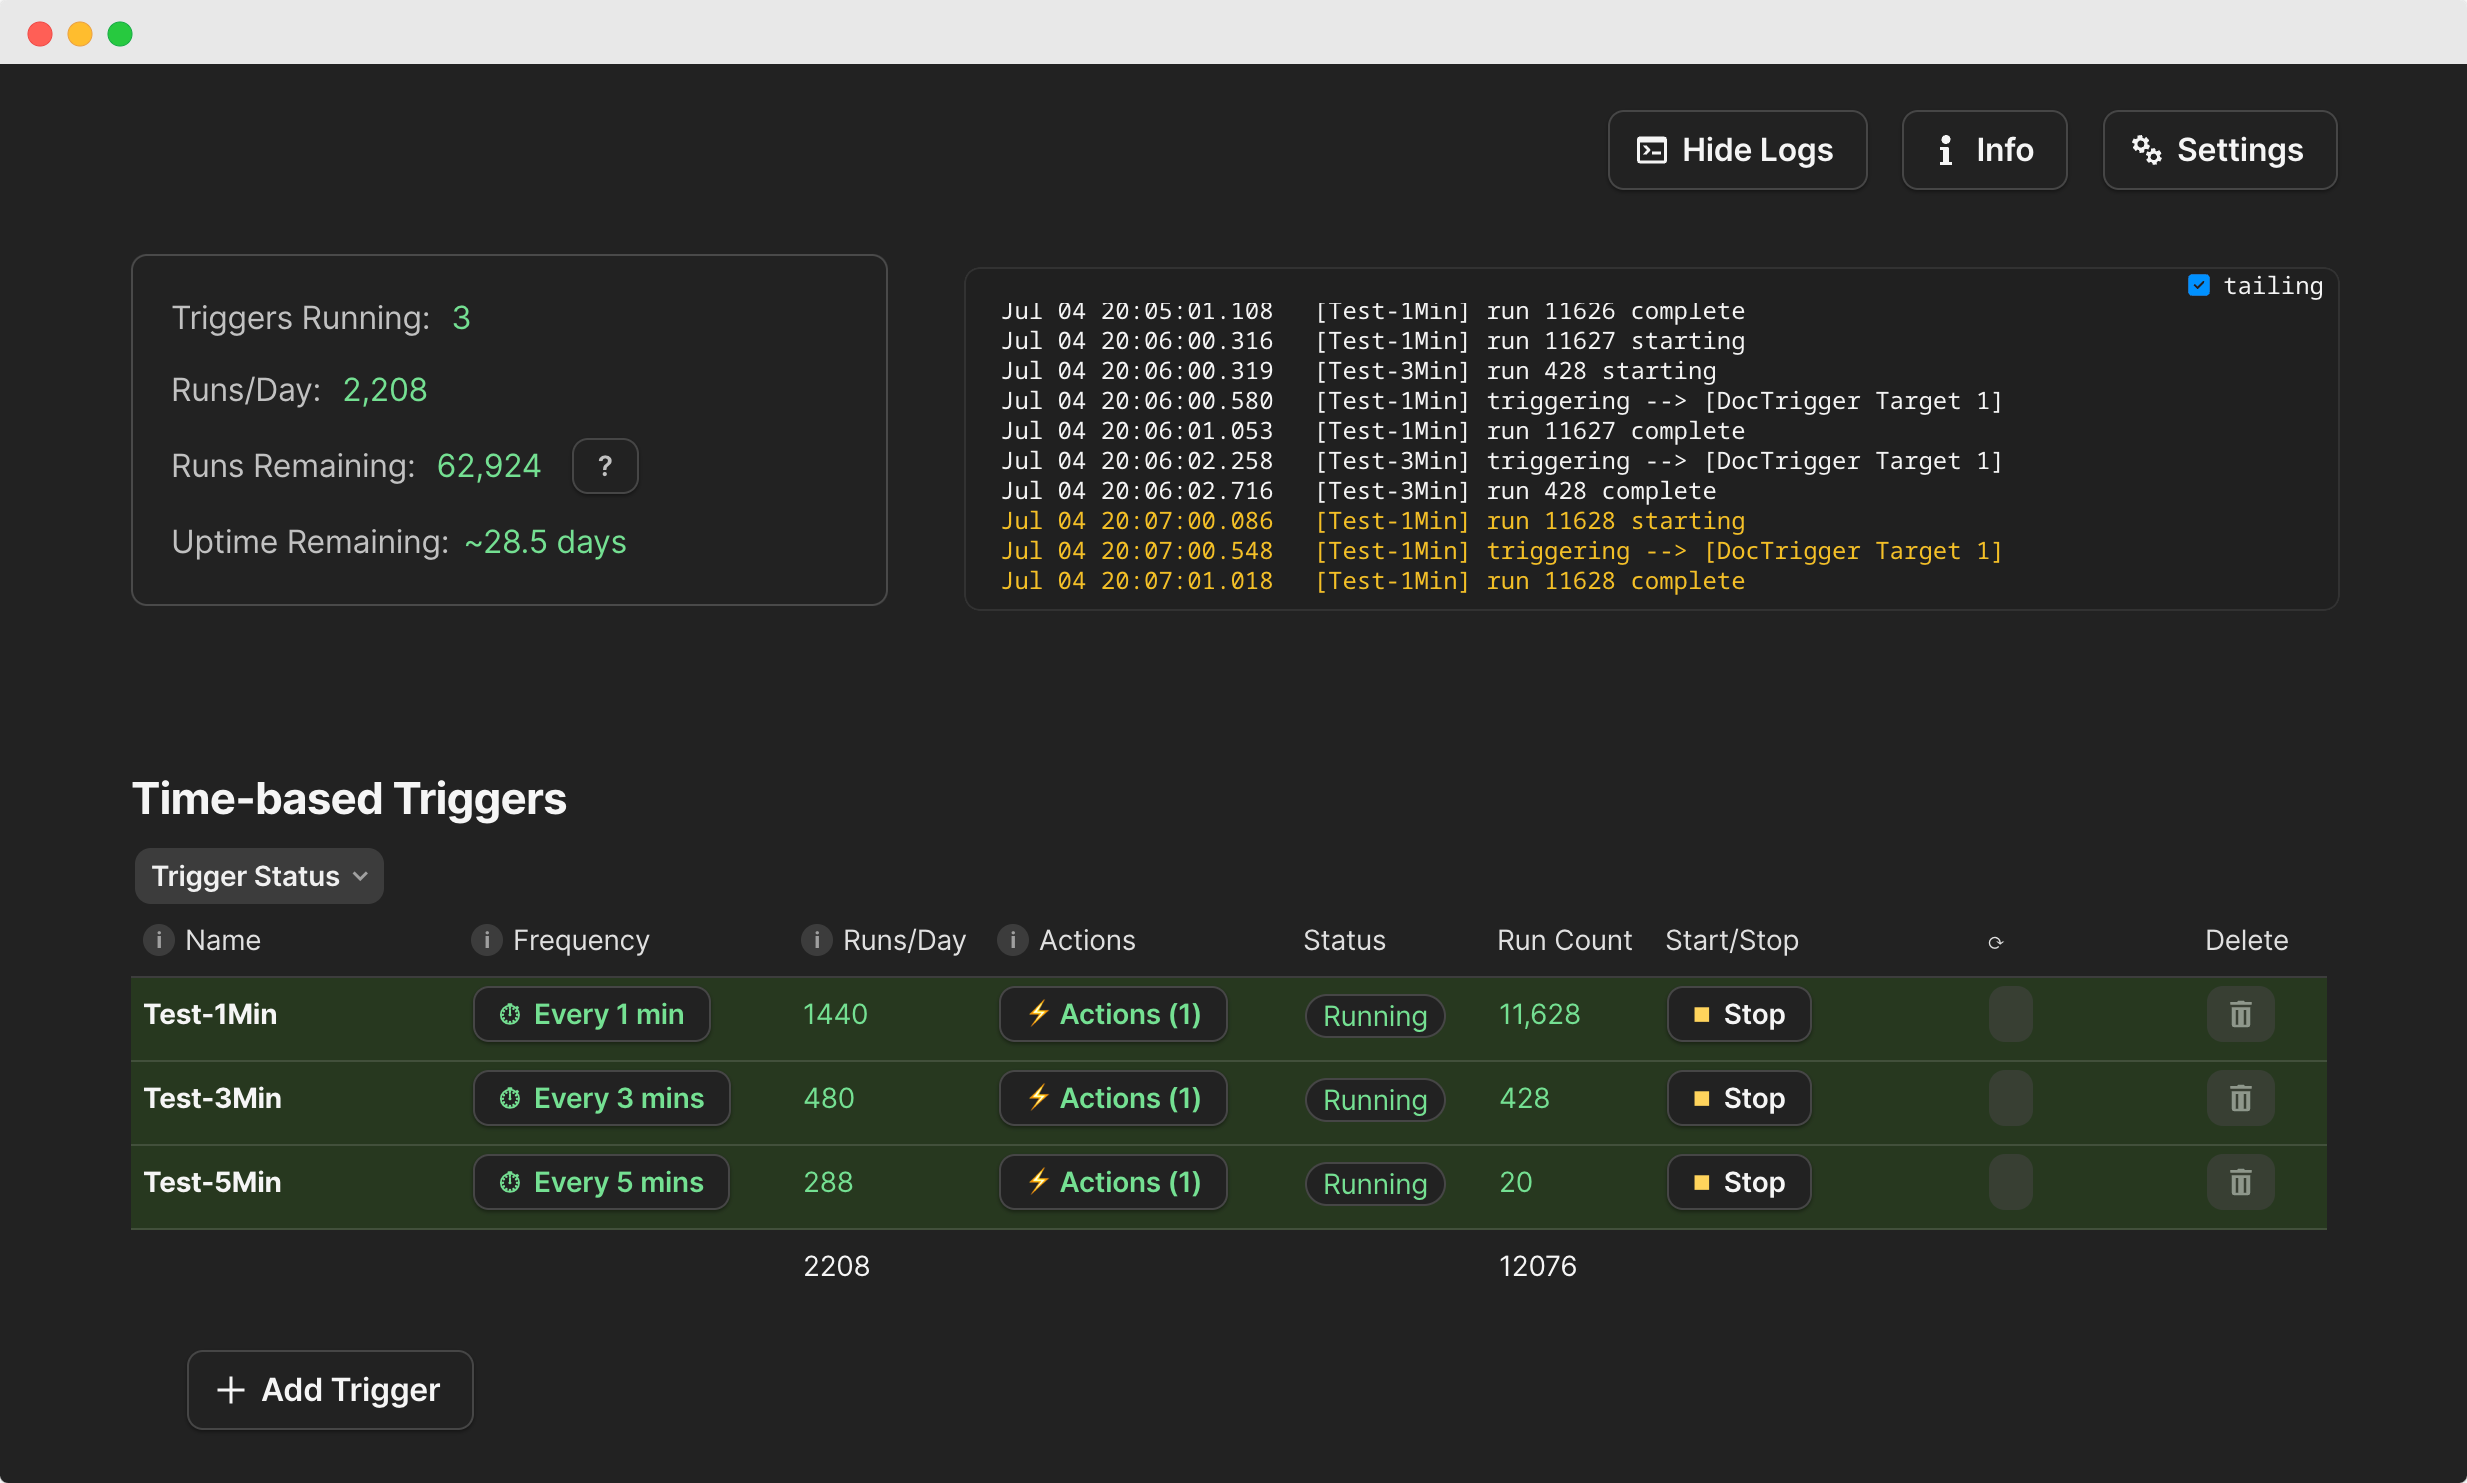The width and height of the screenshot is (2467, 1483).
Task: Open Actions (1) for Test-3Min row
Action: [x=1112, y=1098]
